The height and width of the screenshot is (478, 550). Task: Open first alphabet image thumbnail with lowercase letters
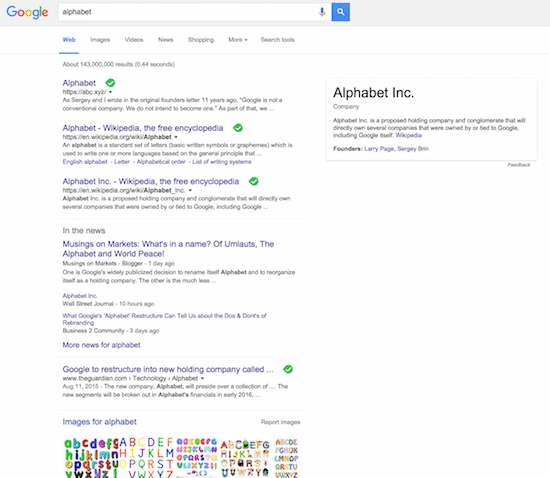click(x=91, y=457)
